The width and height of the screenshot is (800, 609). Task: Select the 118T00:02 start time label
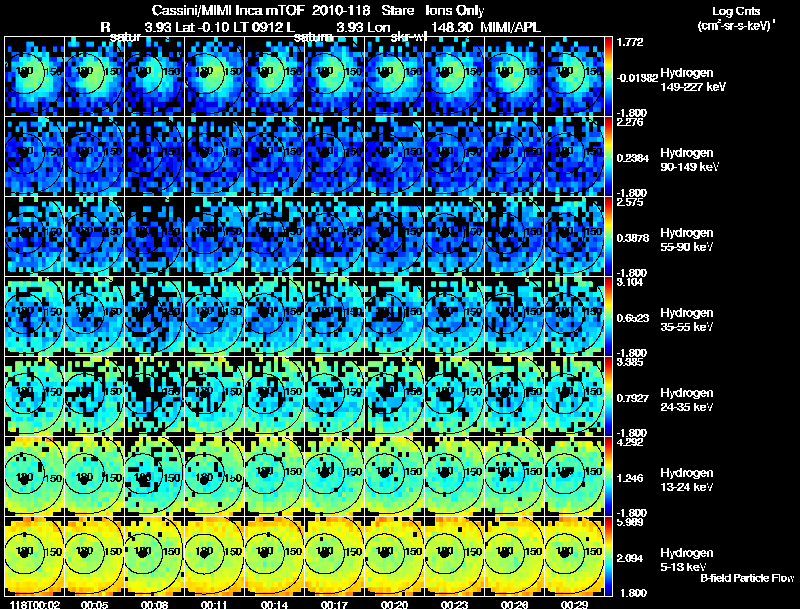pyautogui.click(x=35, y=604)
